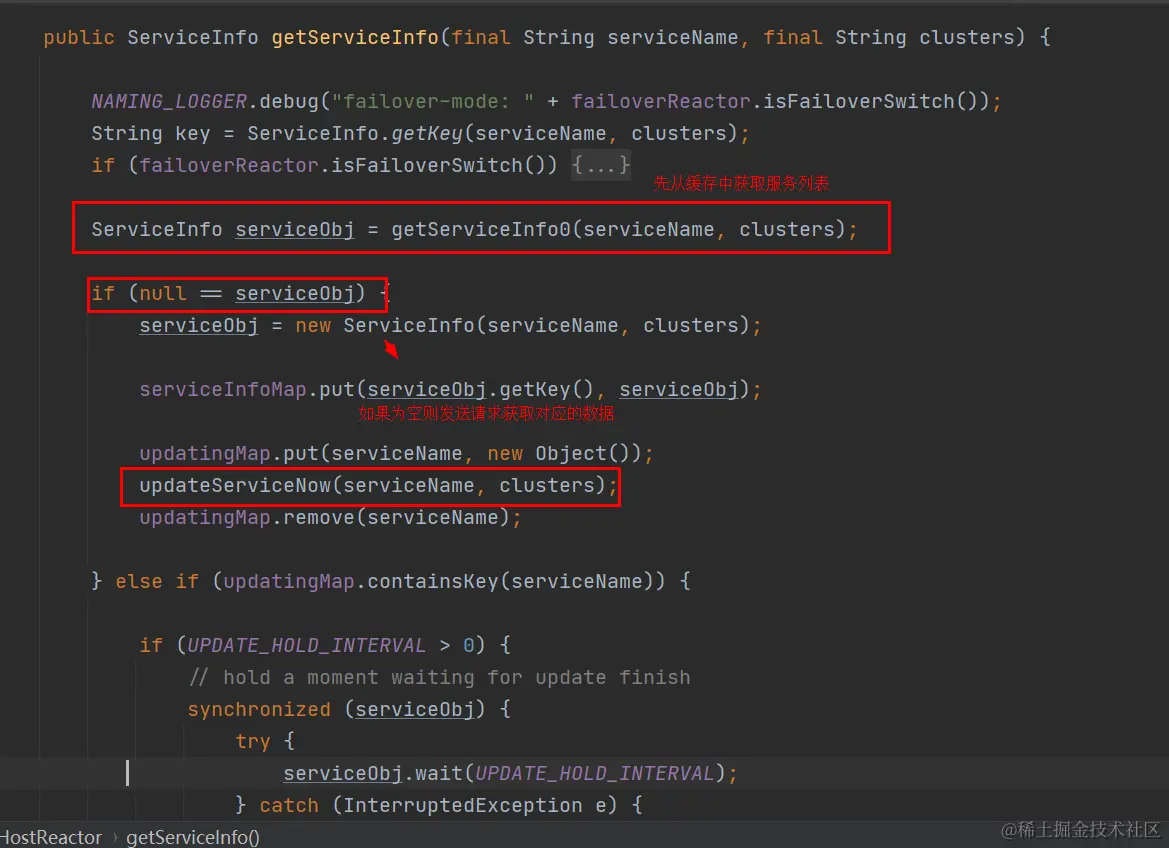Click new ServiceInfo constructor call
Viewport: 1169px width, 848px height.
[527, 325]
